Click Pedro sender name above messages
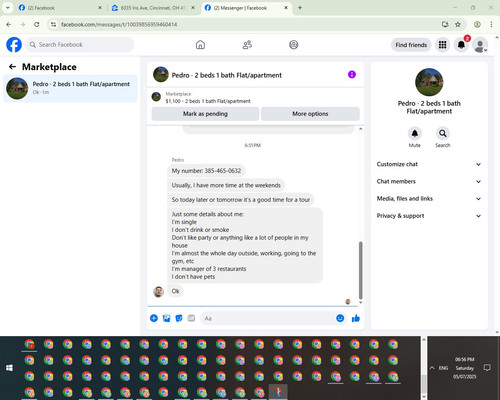The image size is (500, 400). [x=178, y=160]
